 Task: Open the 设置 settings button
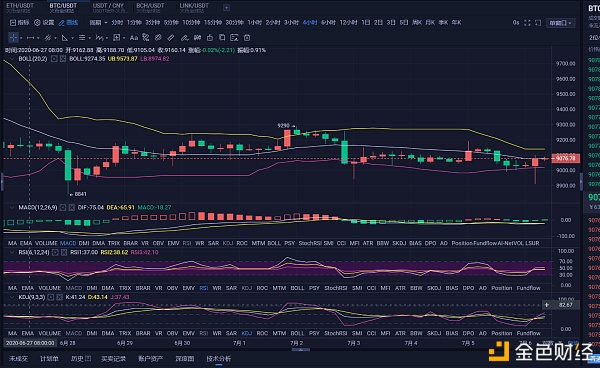tap(44, 23)
